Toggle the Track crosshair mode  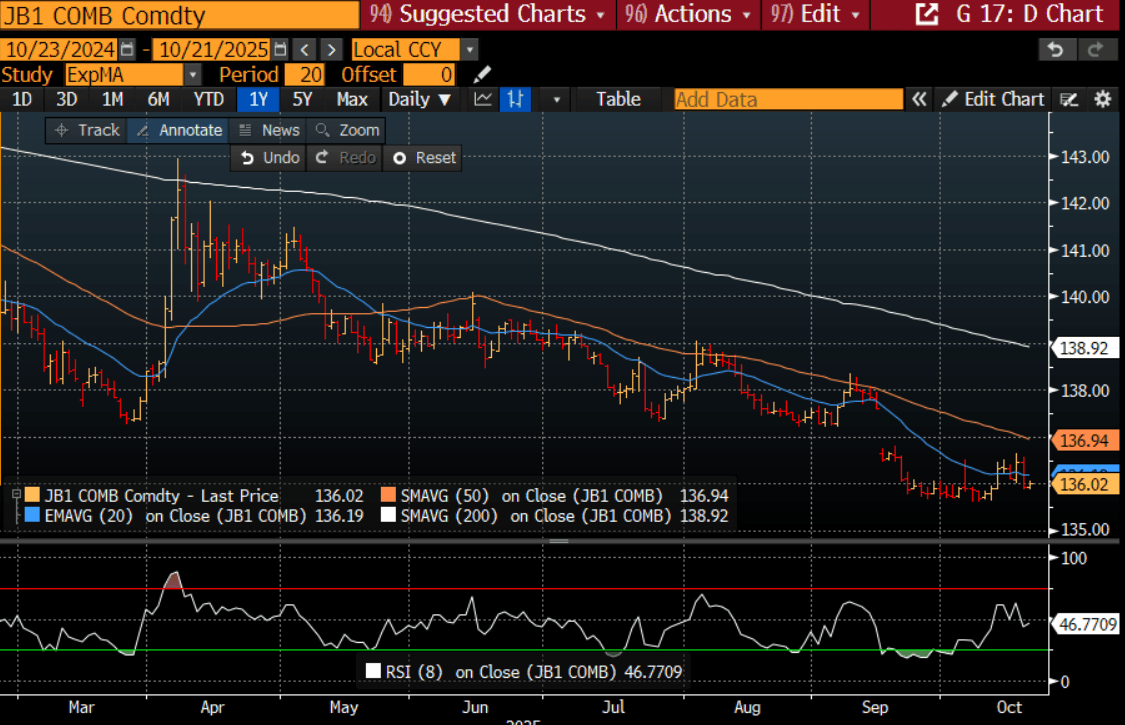[x=86, y=130]
